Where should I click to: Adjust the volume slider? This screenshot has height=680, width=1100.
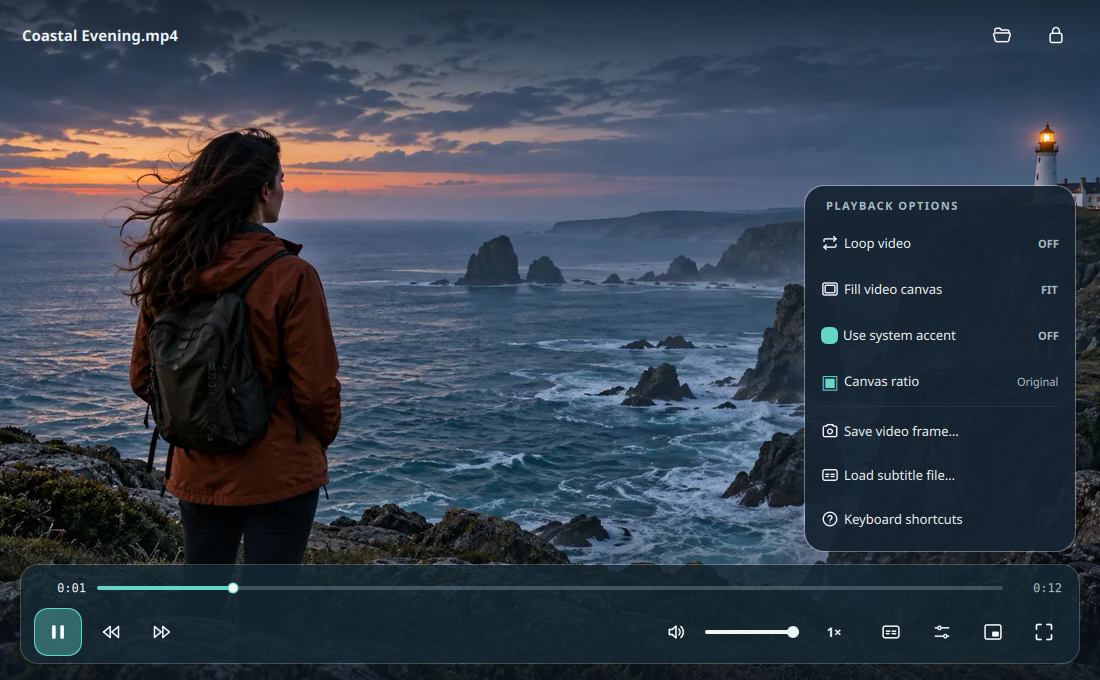click(752, 632)
